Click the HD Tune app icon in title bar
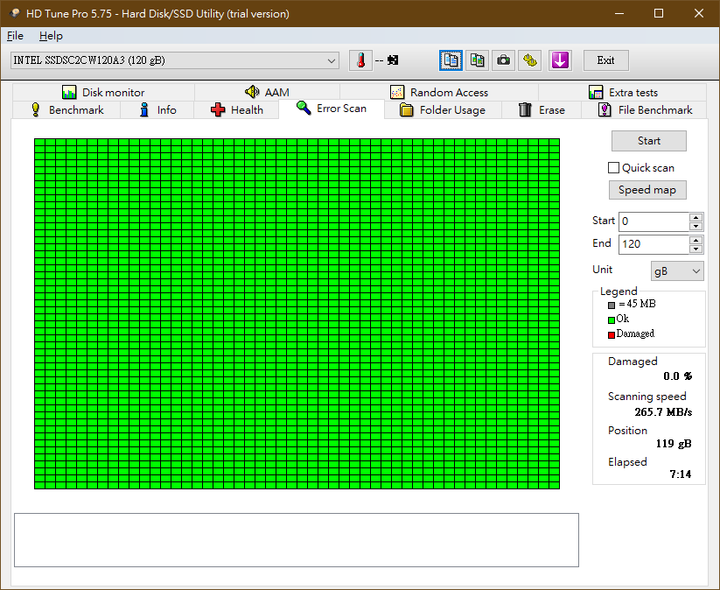 [x=14, y=13]
